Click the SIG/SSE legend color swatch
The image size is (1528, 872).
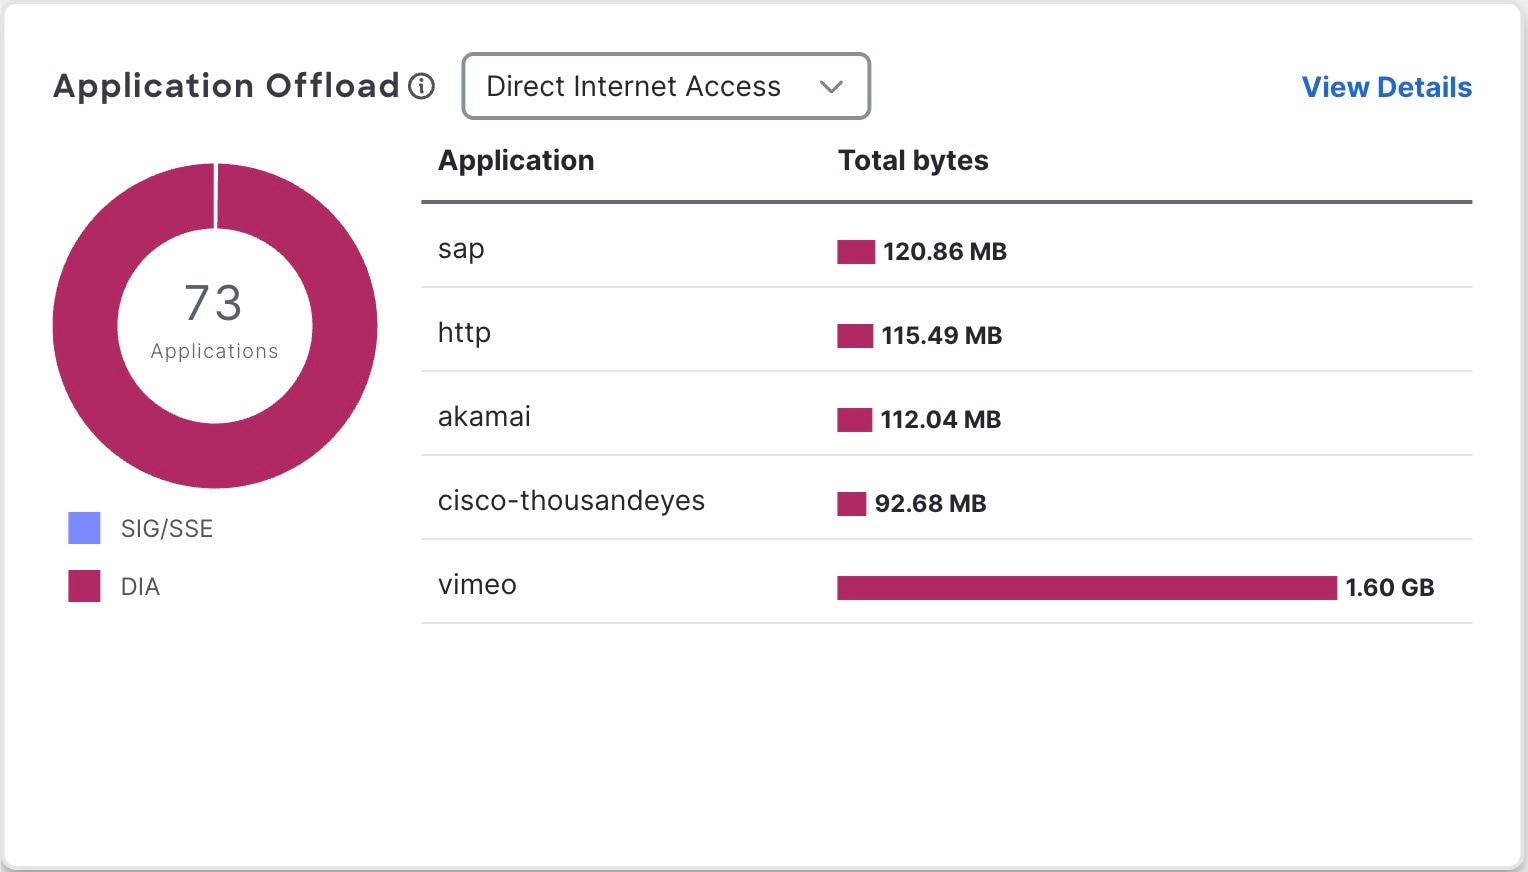tap(84, 528)
